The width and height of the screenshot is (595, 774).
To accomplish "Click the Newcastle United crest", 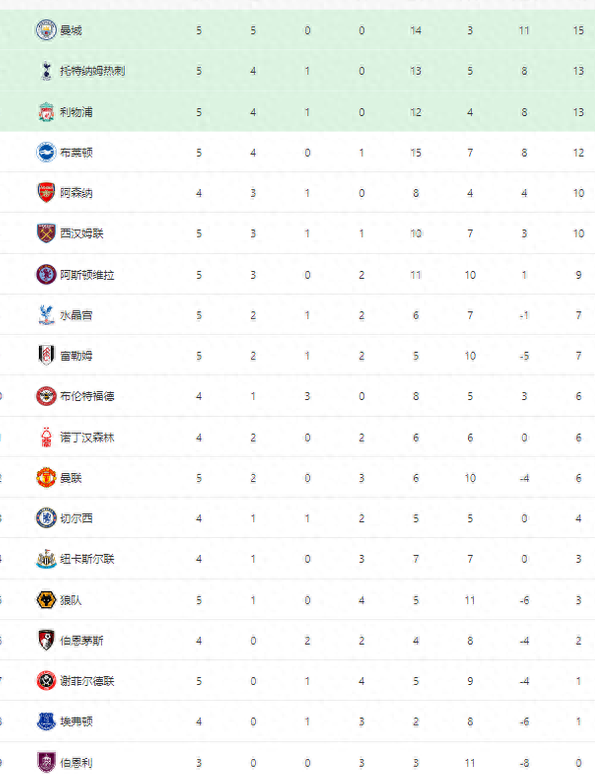I will click(x=46, y=559).
